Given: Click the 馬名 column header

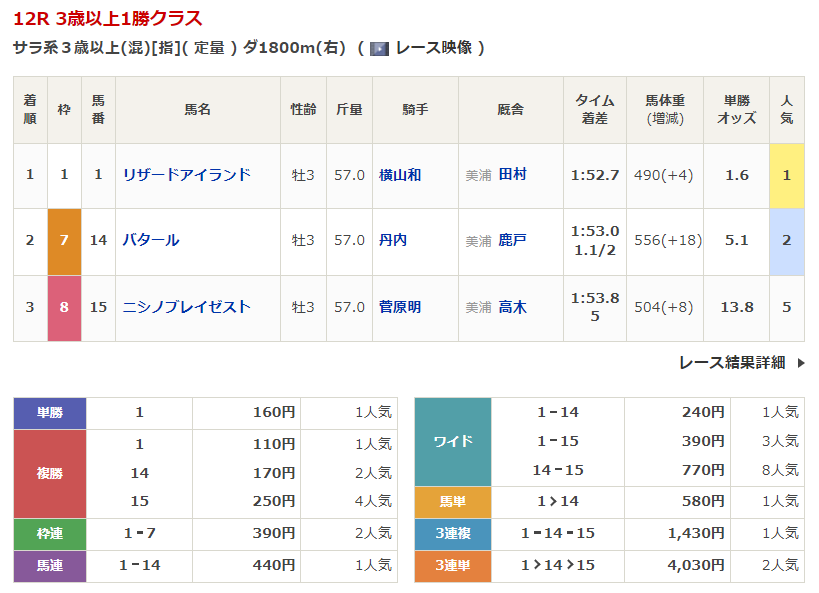Looking at the screenshot, I should pyautogui.click(x=197, y=109).
